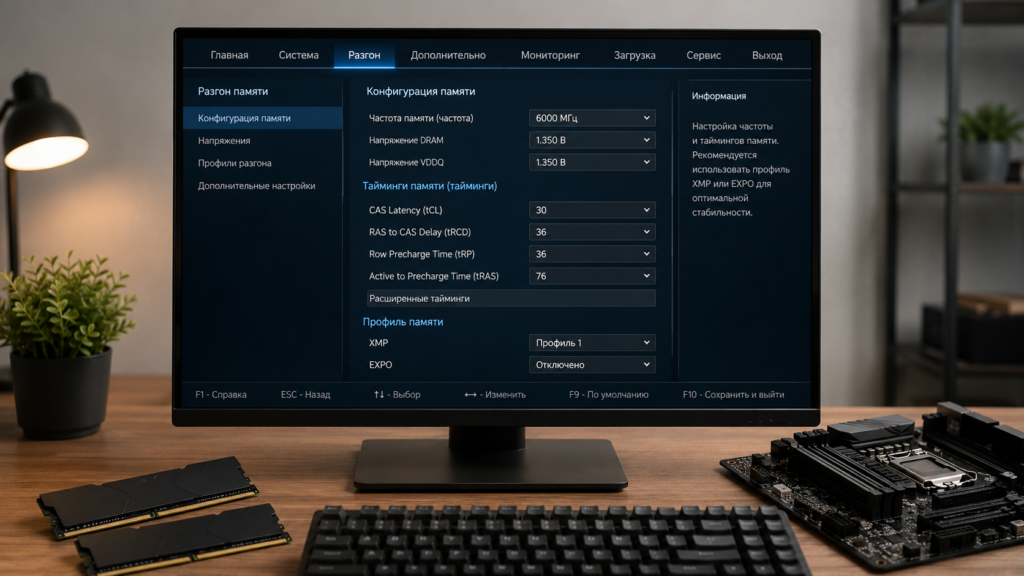Open the Дополнительно tab
Image resolution: width=1024 pixels, height=576 pixels.
[x=448, y=56]
